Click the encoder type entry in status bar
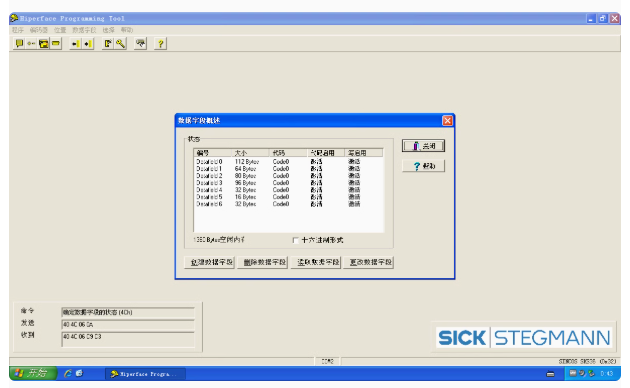The height and width of the screenshot is (388, 630). coord(587,361)
